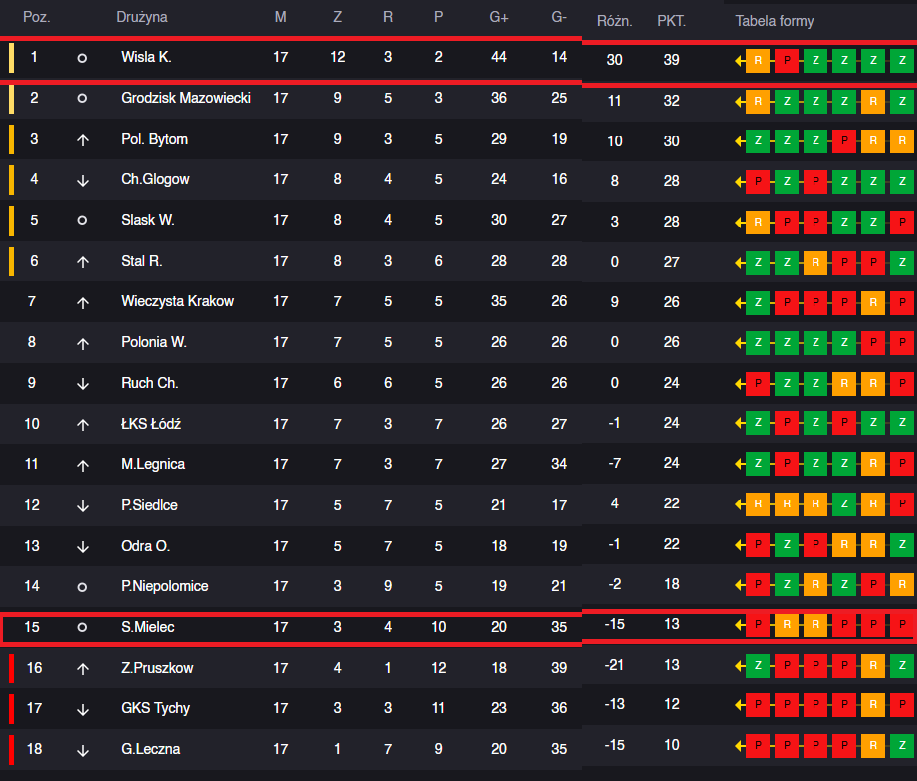The image size is (917, 781).
Task: Sort table by Drużyna column header
Action: pyautogui.click(x=142, y=17)
